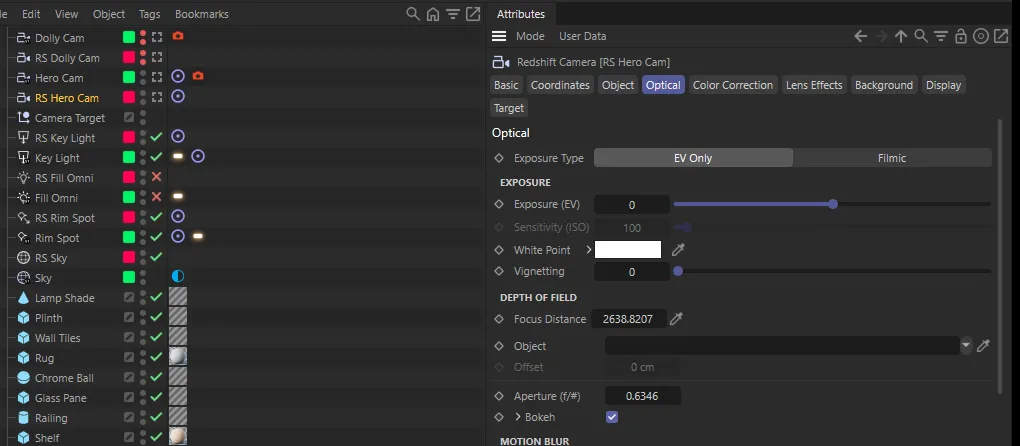Viewport: 1020px width, 446px height.
Task: Open the camera Object tab
Action: pos(618,85)
